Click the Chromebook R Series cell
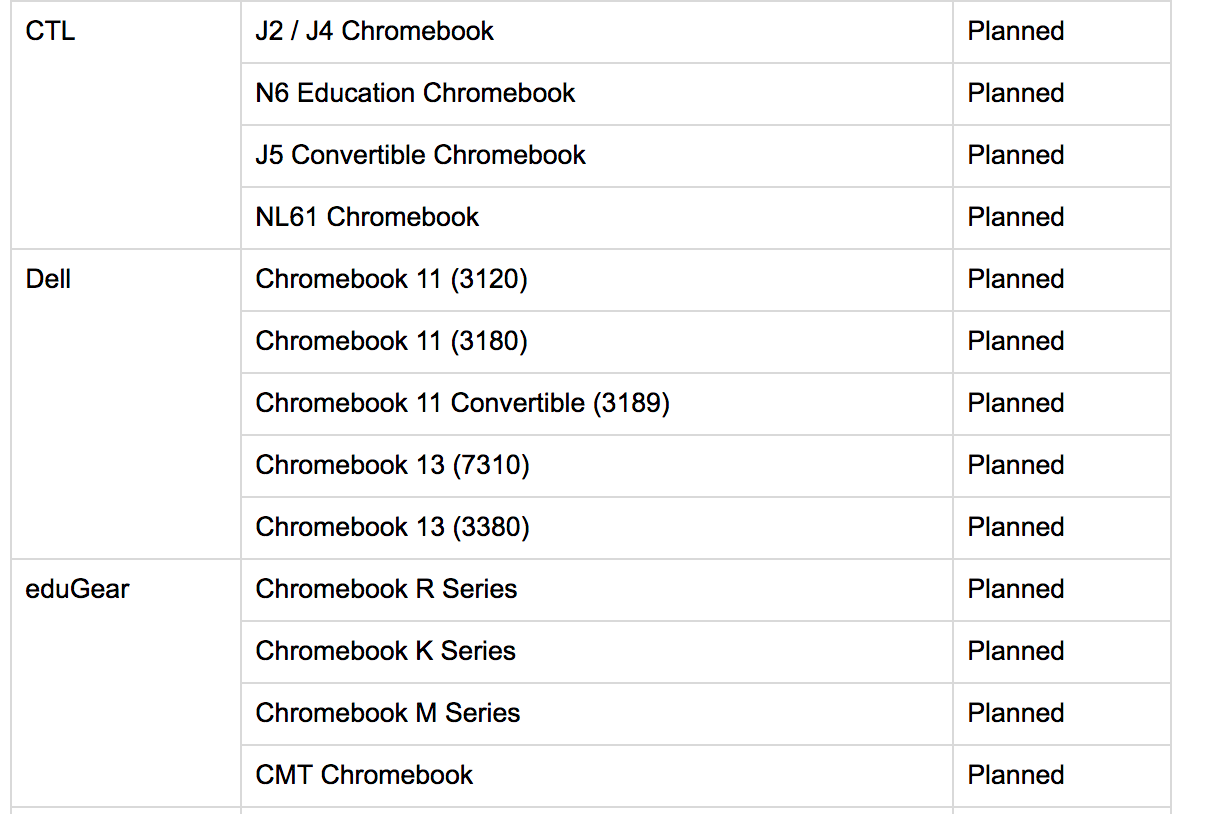 point(386,589)
